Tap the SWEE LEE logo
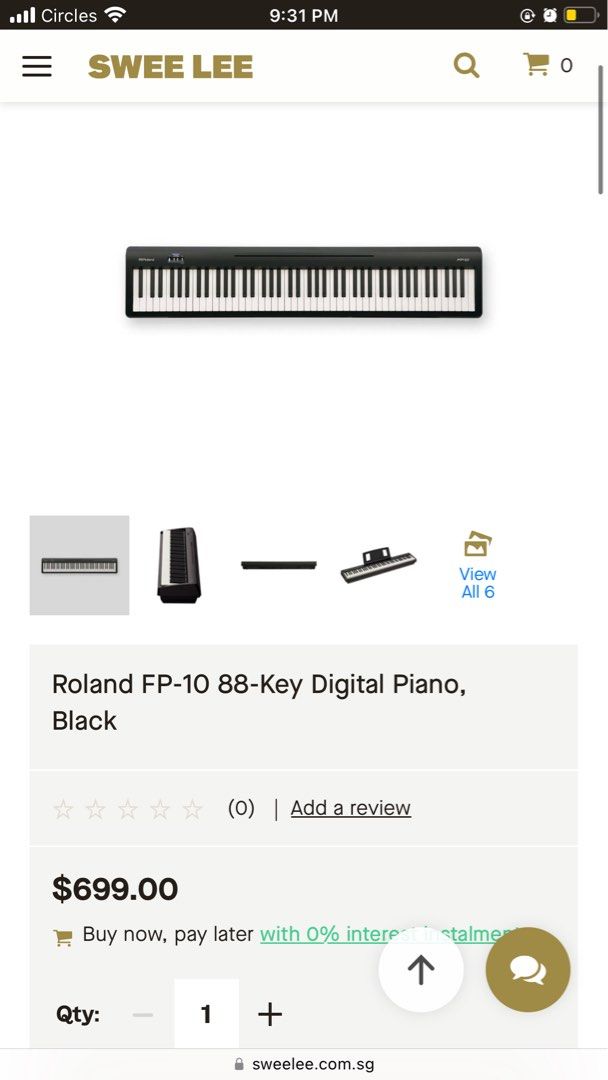This screenshot has width=608, height=1080. pyautogui.click(x=170, y=65)
